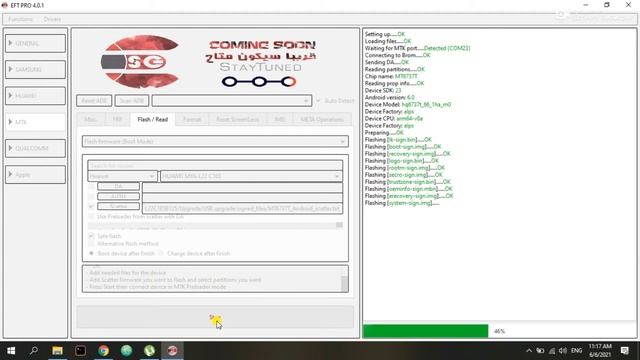The width and height of the screenshot is (640, 360).
Task: Toggle Use Preloader from scatter checkbox
Action: click(91, 216)
